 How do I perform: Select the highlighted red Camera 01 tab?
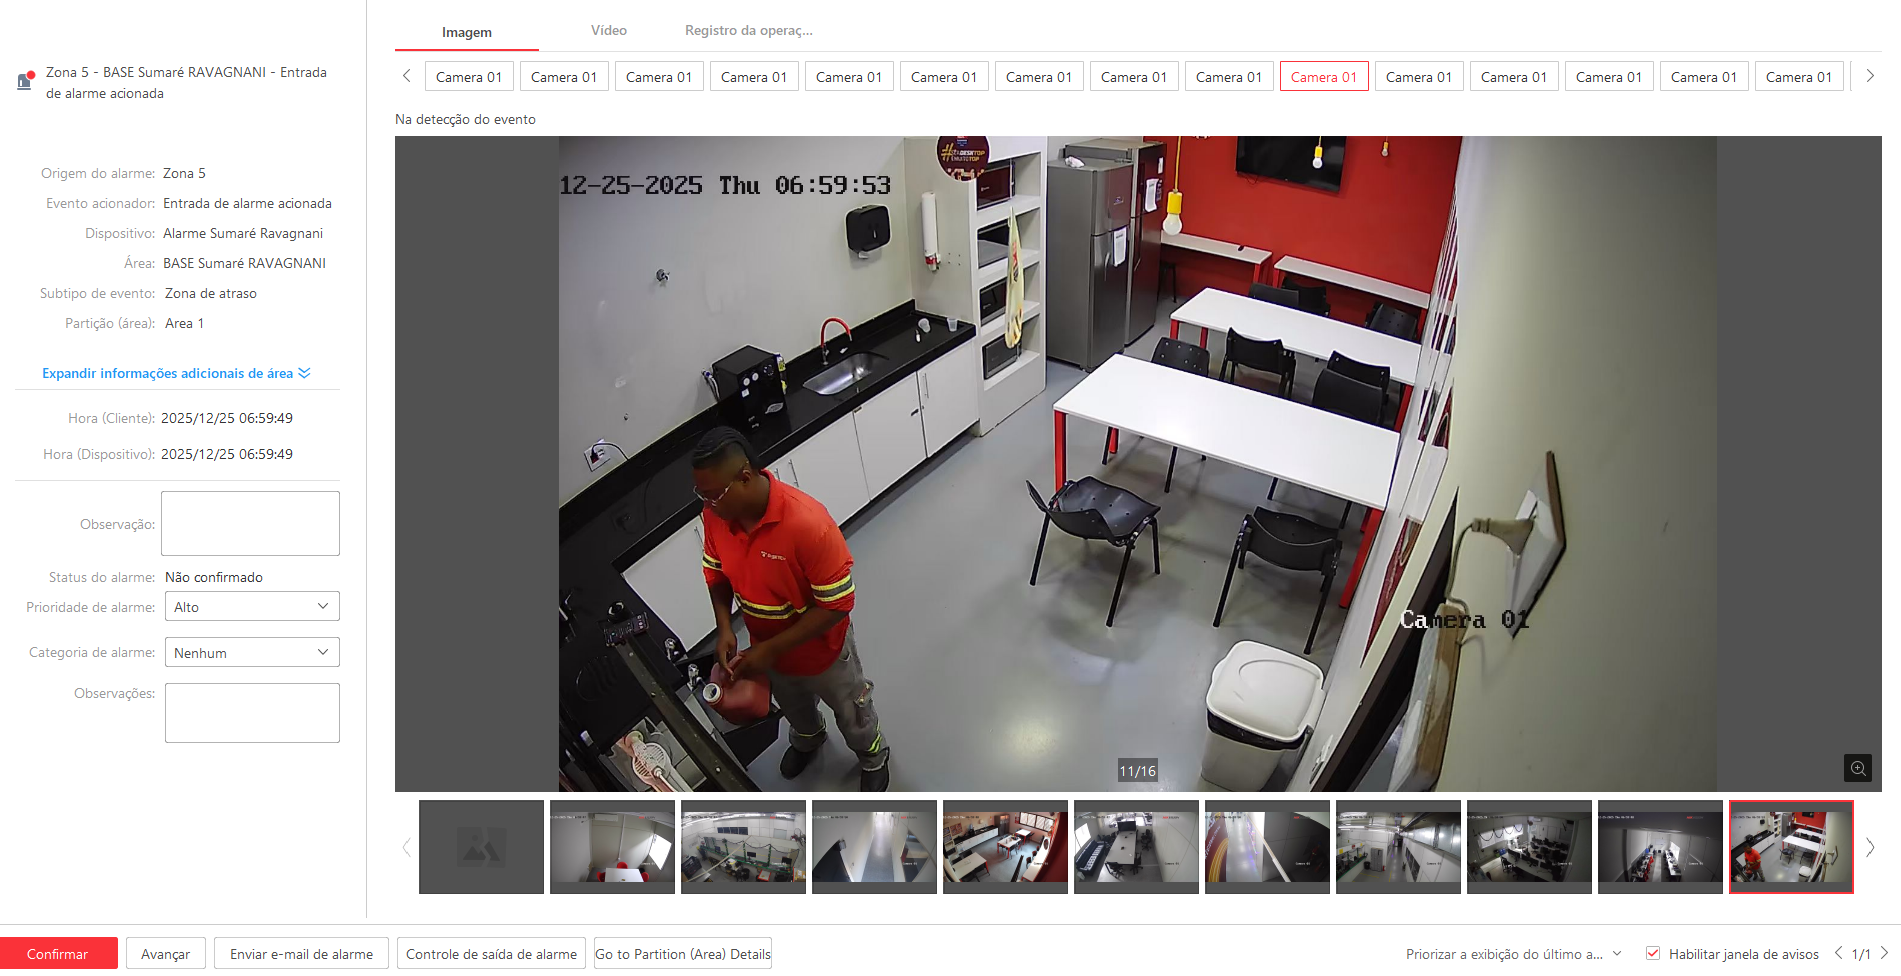[x=1323, y=77]
